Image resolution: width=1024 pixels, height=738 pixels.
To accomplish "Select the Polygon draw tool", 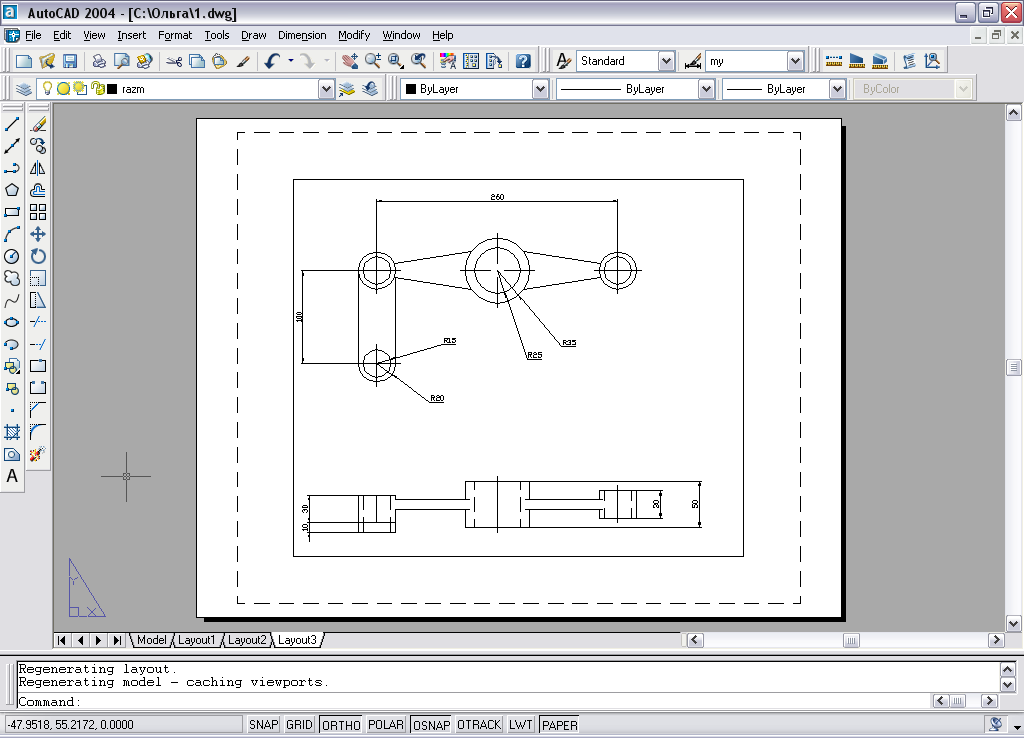I will pos(12,190).
